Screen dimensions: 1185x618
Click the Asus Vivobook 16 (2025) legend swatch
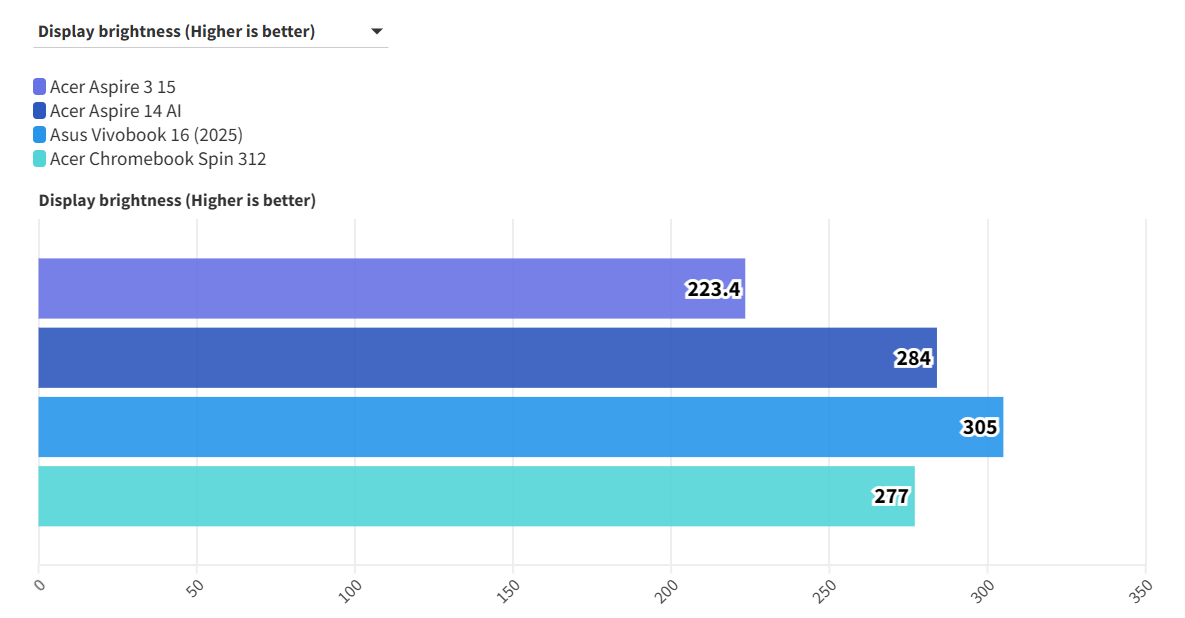40,135
